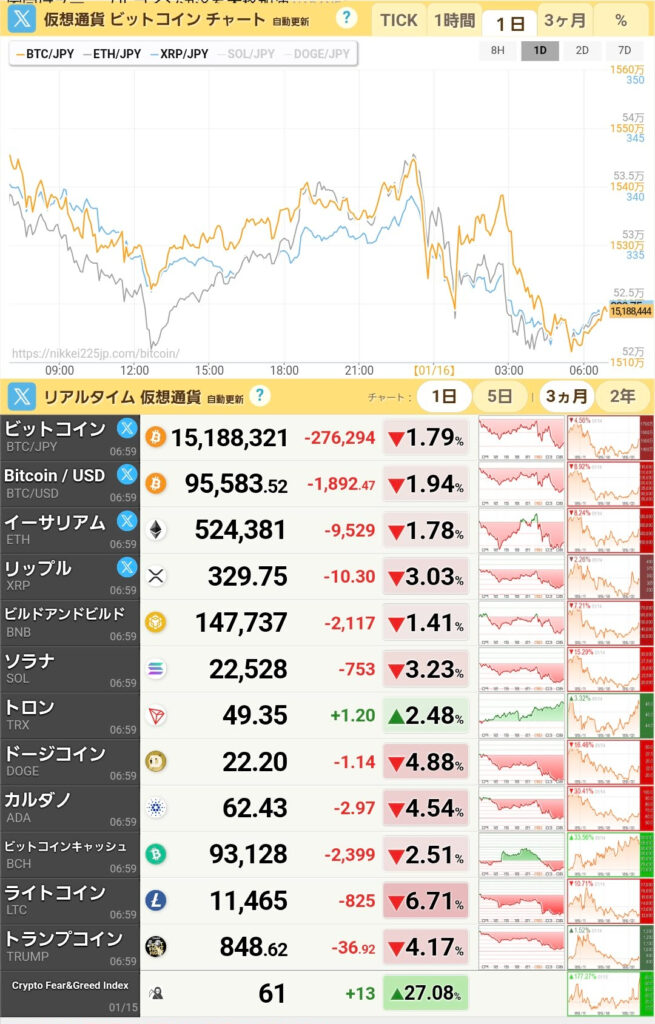The height and width of the screenshot is (1024, 655).
Task: Select the 8H range button
Action: coord(497,51)
